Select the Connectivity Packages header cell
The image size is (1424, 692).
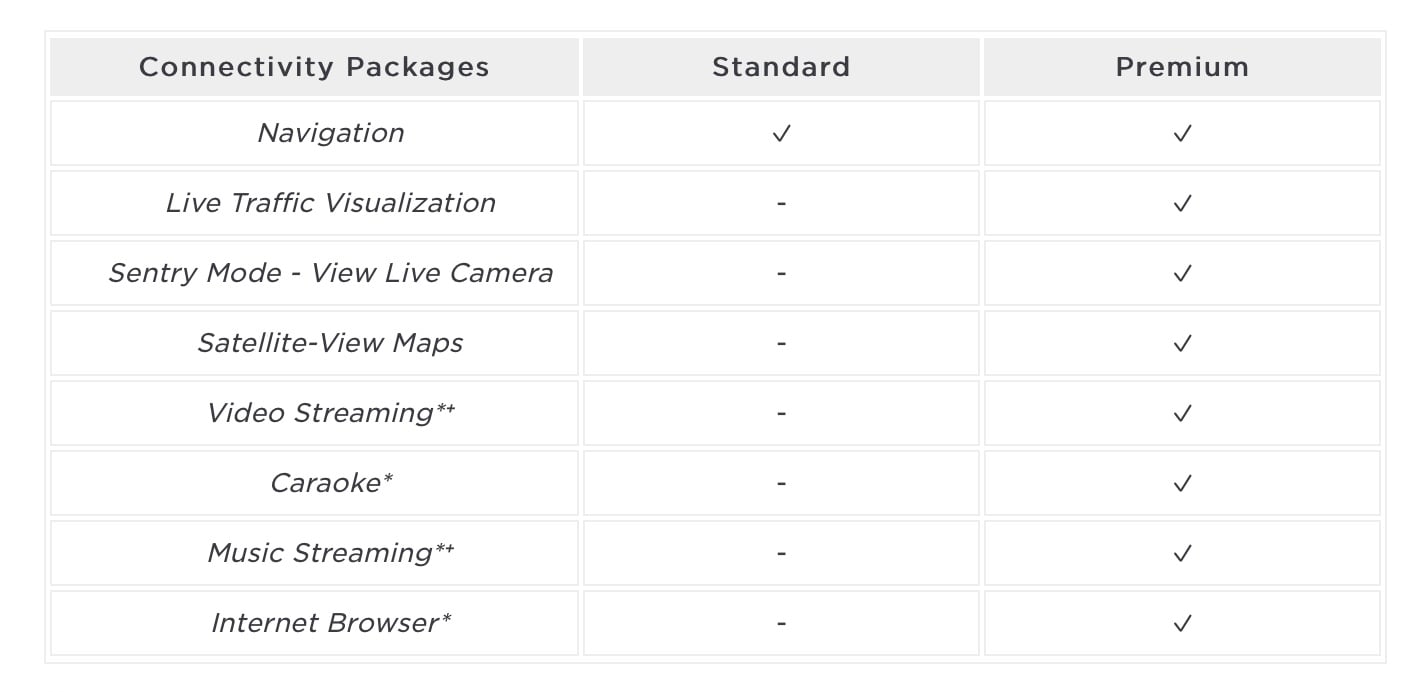314,67
